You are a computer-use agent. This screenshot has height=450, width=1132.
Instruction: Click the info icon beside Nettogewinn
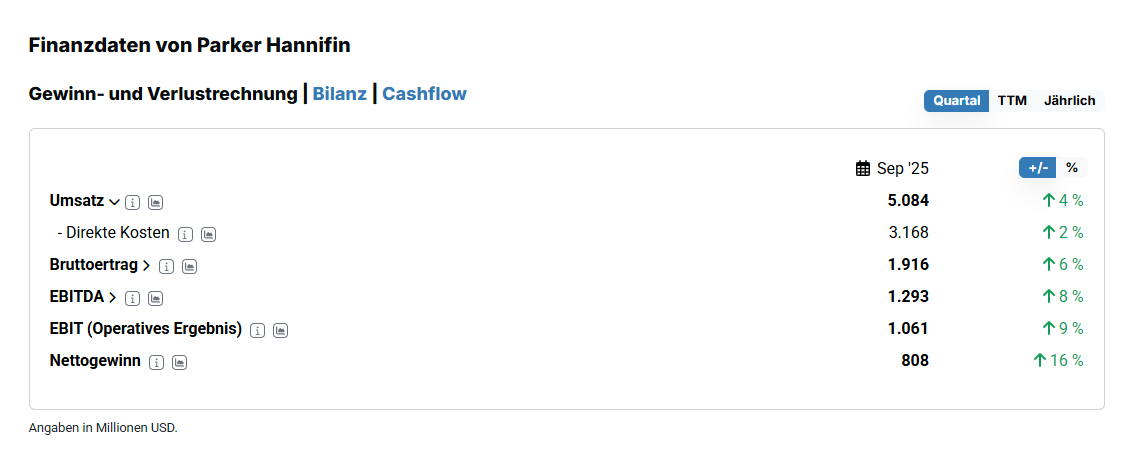tap(156, 362)
